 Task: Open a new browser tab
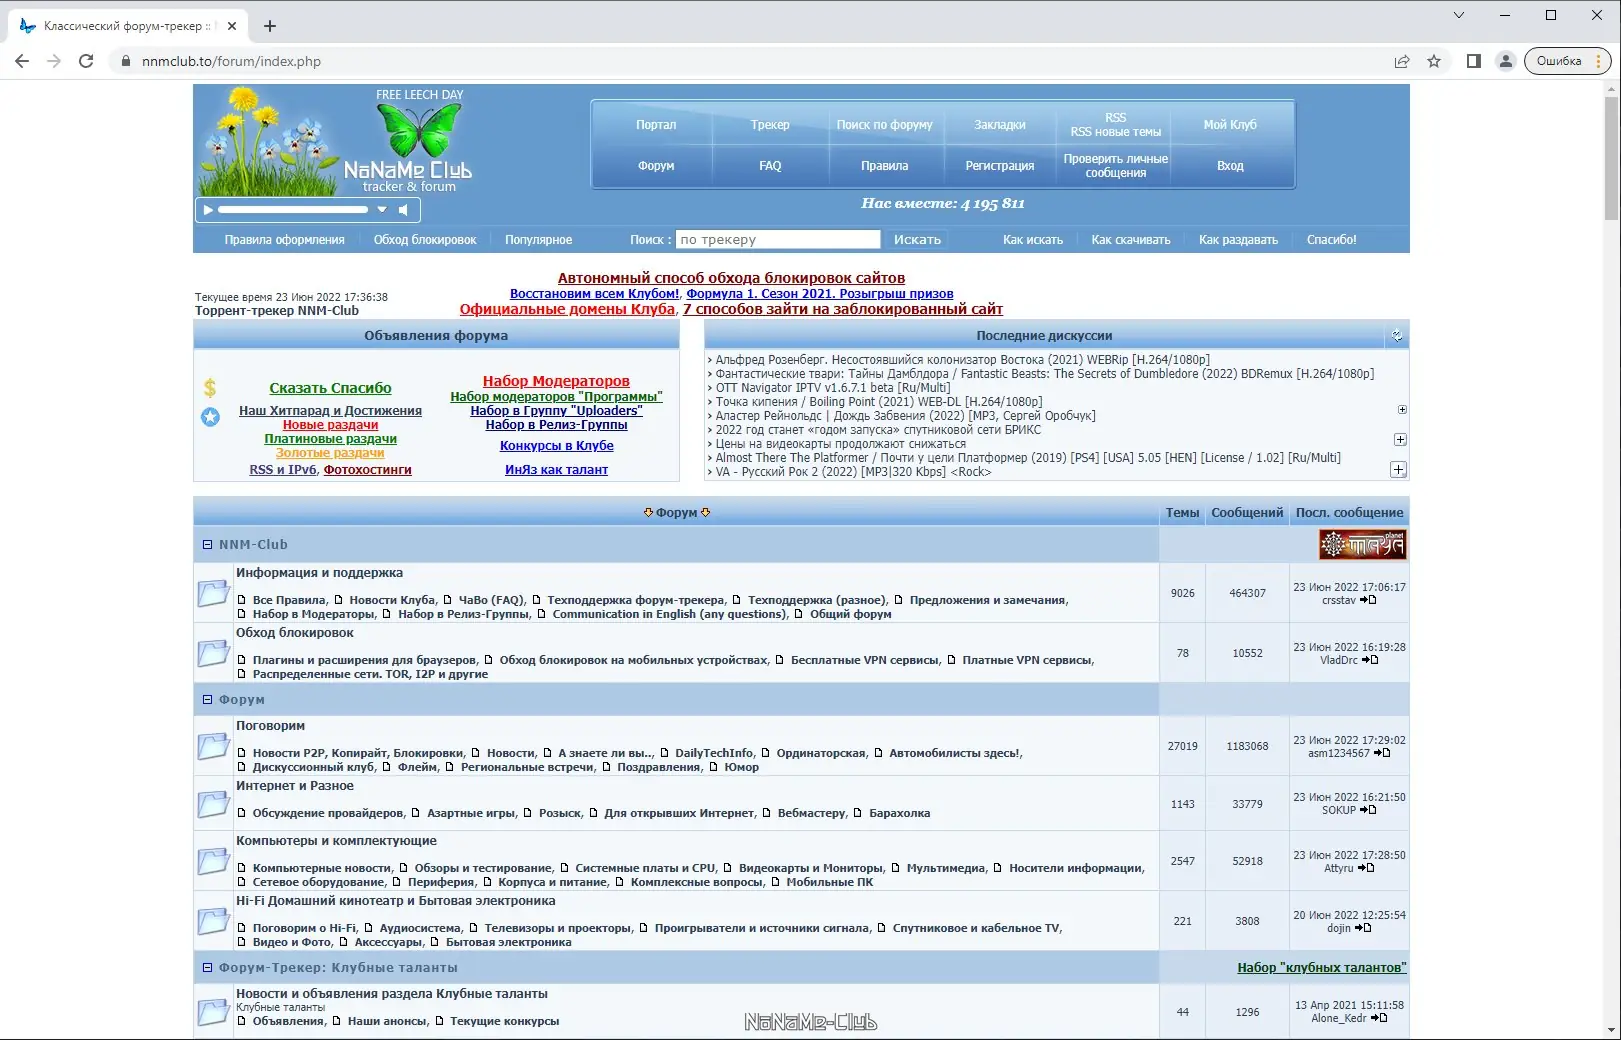click(x=270, y=26)
